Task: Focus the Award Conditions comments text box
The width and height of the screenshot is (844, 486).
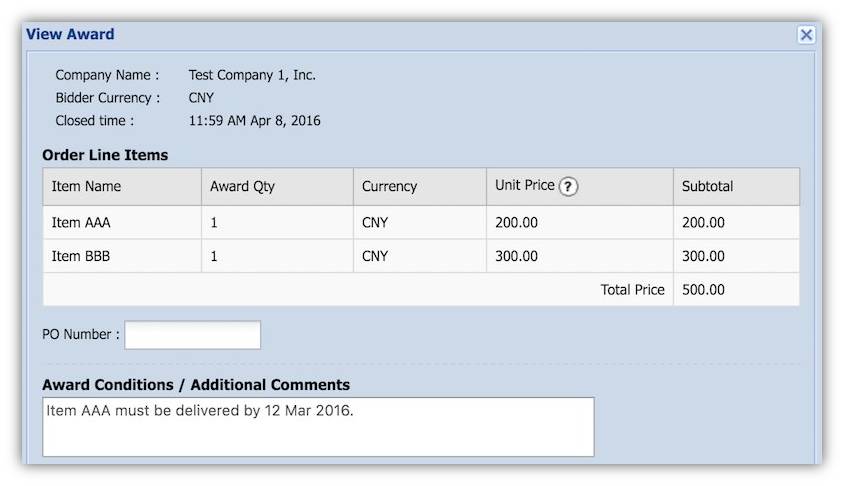Action: point(318,427)
